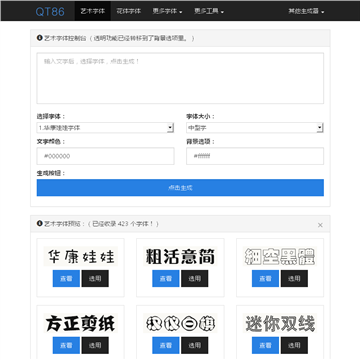The height and width of the screenshot is (360, 360).
Task: Click the round bubble-style font preview image
Action: [180, 323]
